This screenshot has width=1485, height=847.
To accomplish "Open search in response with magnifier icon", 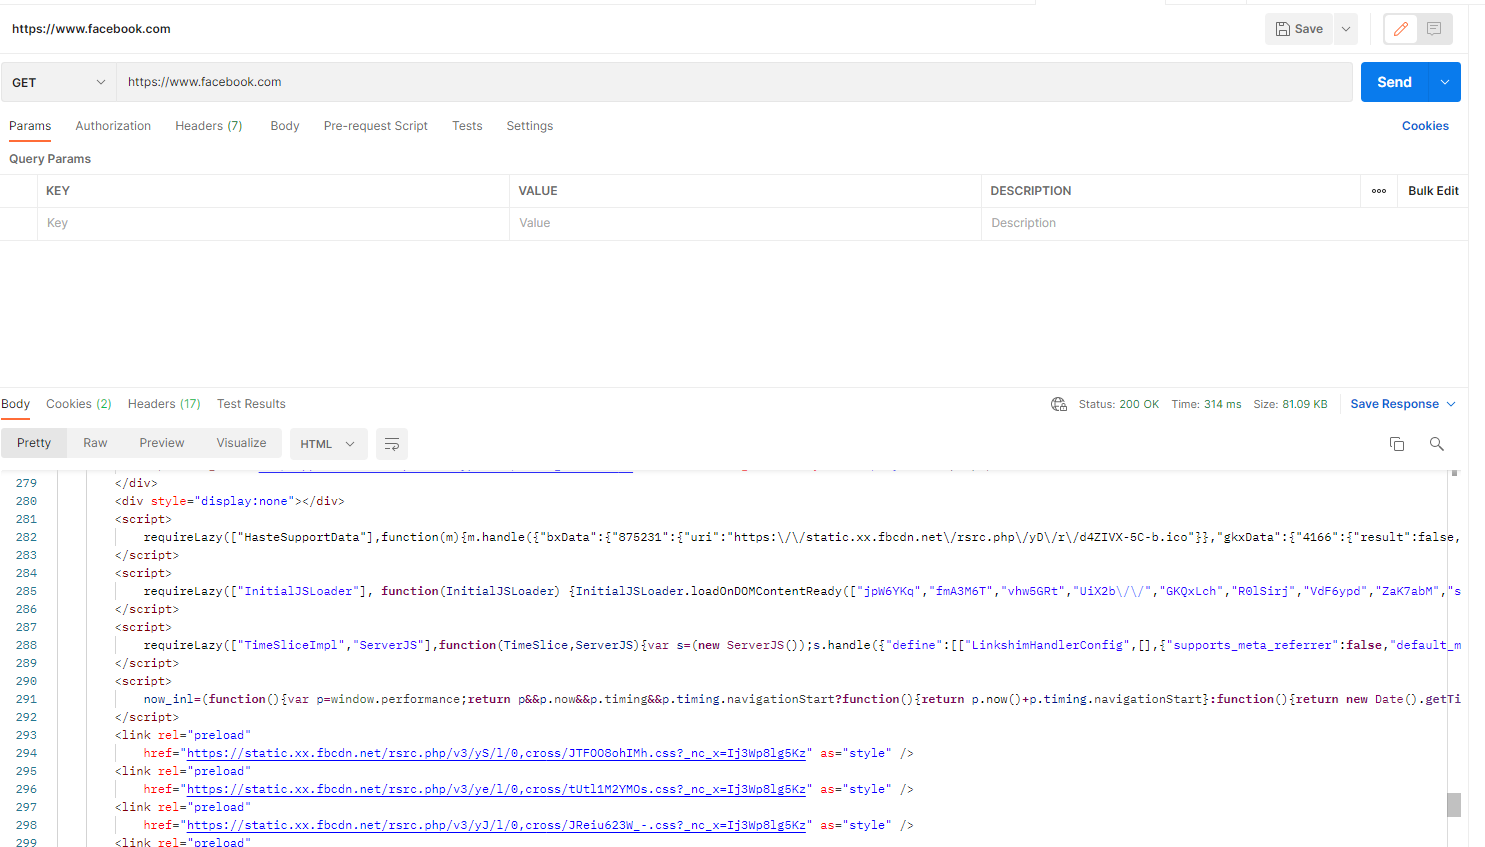I will click(x=1436, y=444).
